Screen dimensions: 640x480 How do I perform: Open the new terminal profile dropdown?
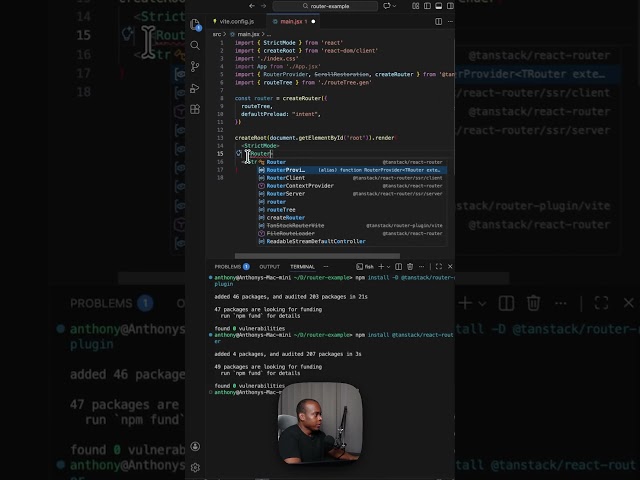coord(388,267)
